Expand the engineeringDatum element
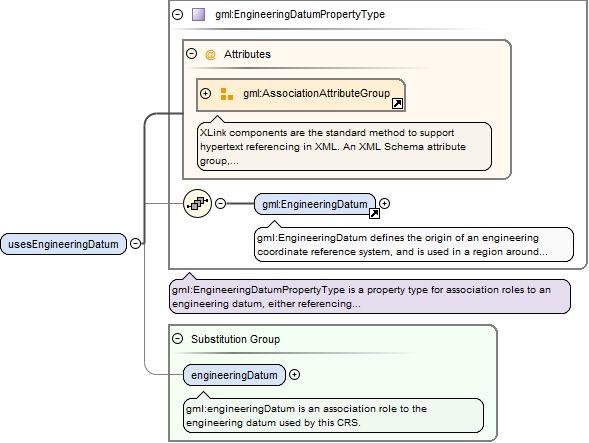Image resolution: width=589 pixels, height=443 pixels. [294, 375]
